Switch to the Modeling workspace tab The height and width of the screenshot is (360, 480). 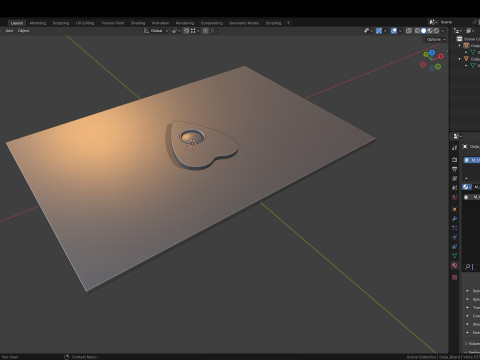pos(38,23)
